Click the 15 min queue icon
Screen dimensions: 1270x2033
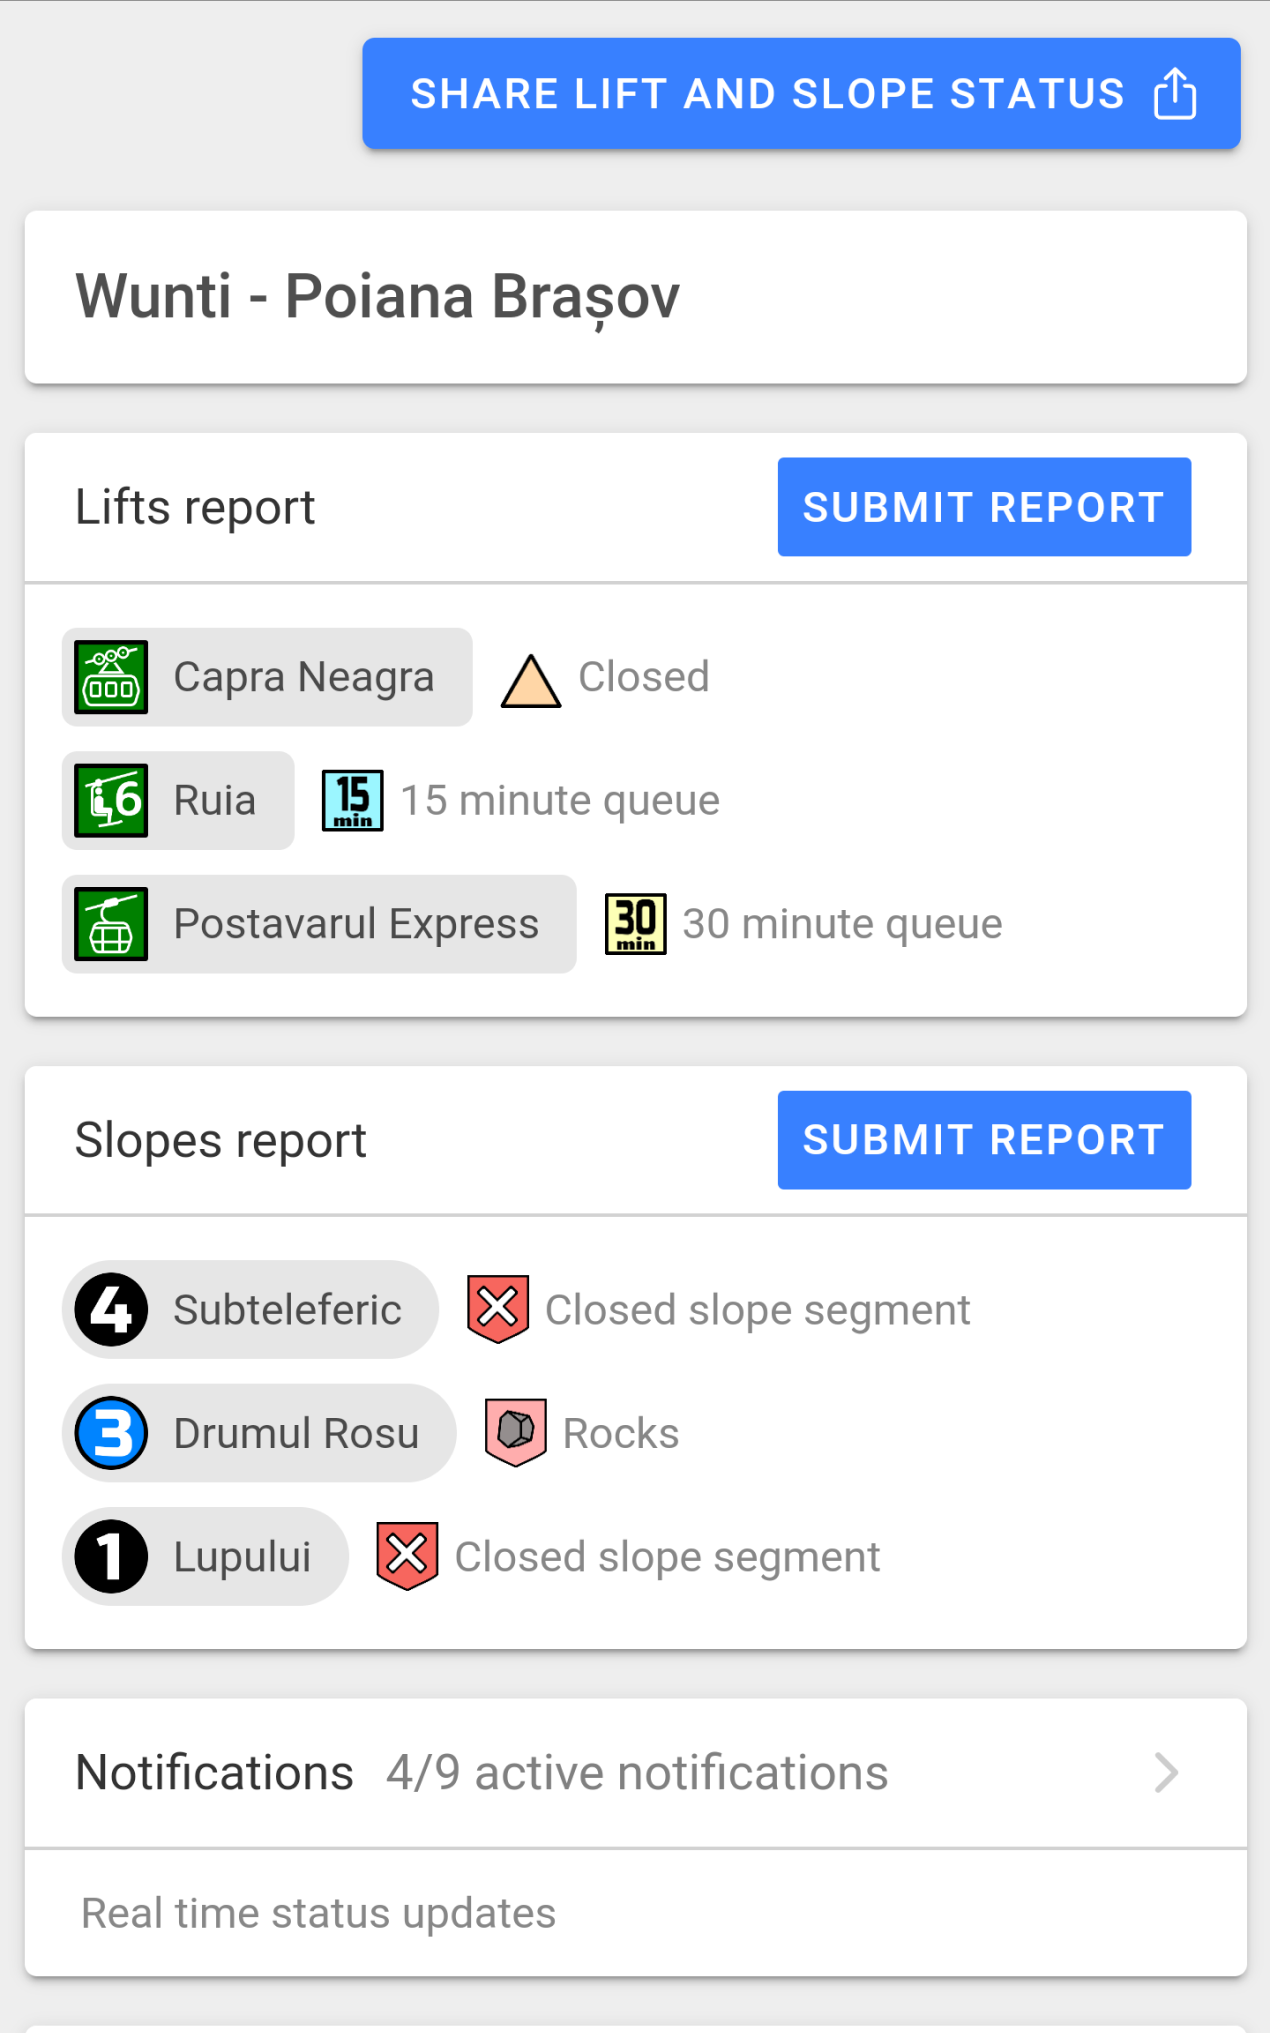(x=352, y=800)
